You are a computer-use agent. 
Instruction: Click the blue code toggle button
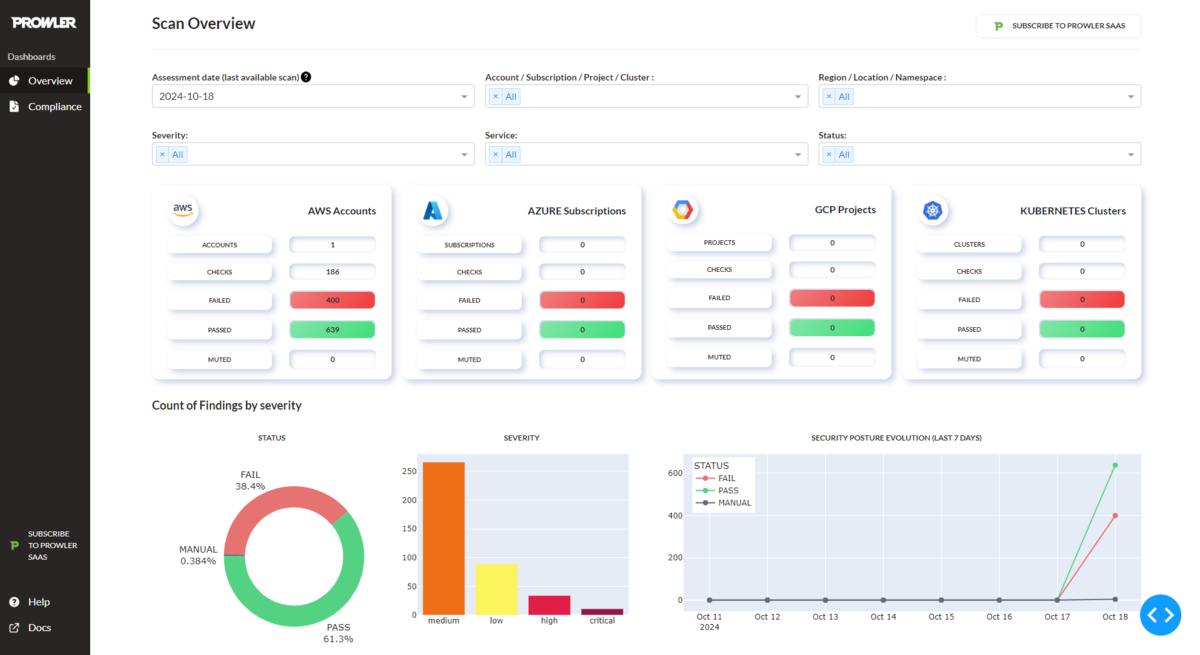click(1160, 614)
